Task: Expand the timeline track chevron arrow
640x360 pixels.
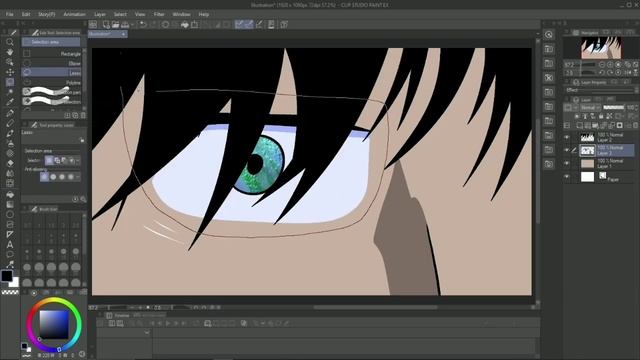Action: pyautogui.click(x=147, y=333)
